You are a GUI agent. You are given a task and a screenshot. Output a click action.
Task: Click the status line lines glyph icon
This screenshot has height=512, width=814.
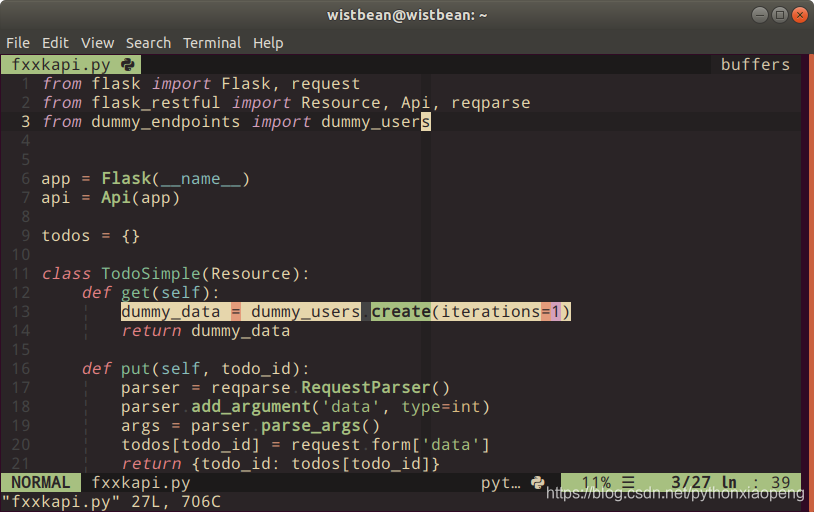point(628,482)
